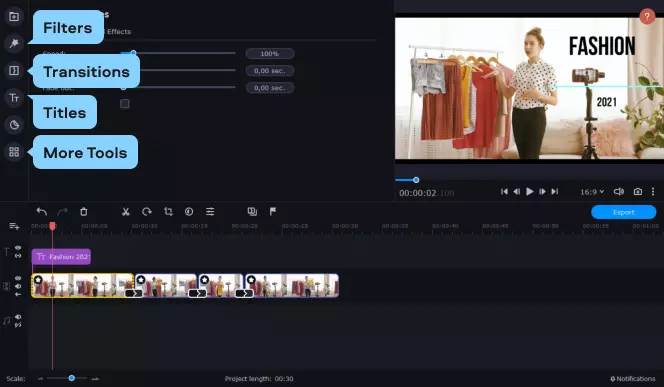Rotate the selected clip
664x387 pixels.
[x=147, y=211]
